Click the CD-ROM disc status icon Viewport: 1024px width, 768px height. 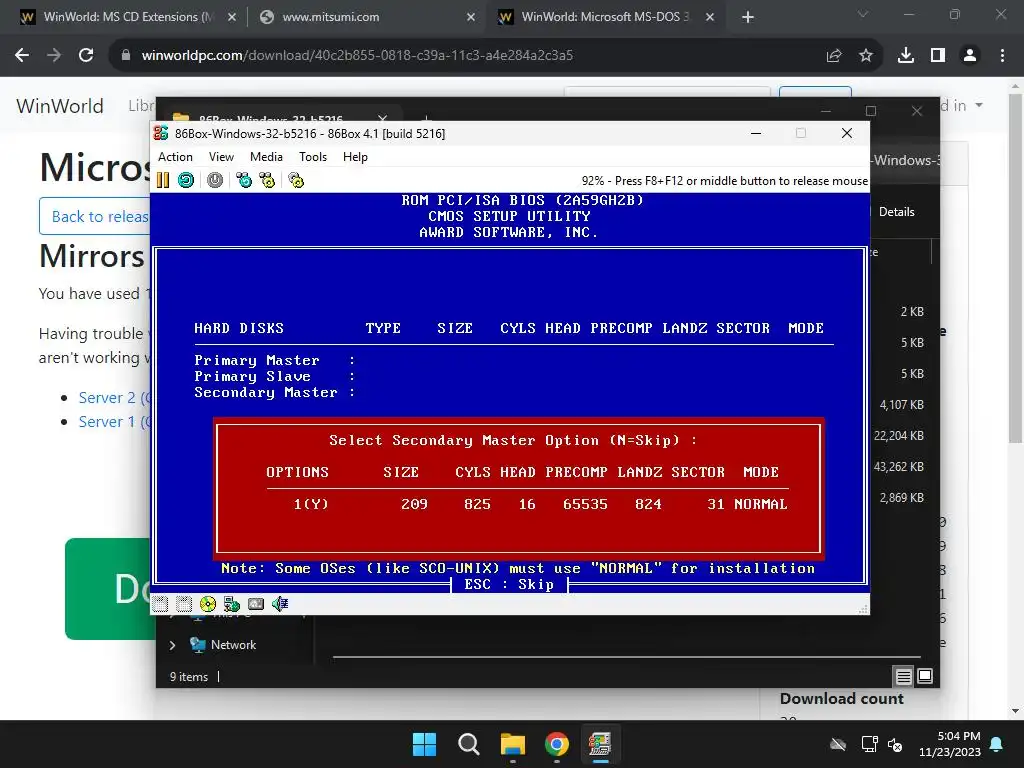pos(208,604)
